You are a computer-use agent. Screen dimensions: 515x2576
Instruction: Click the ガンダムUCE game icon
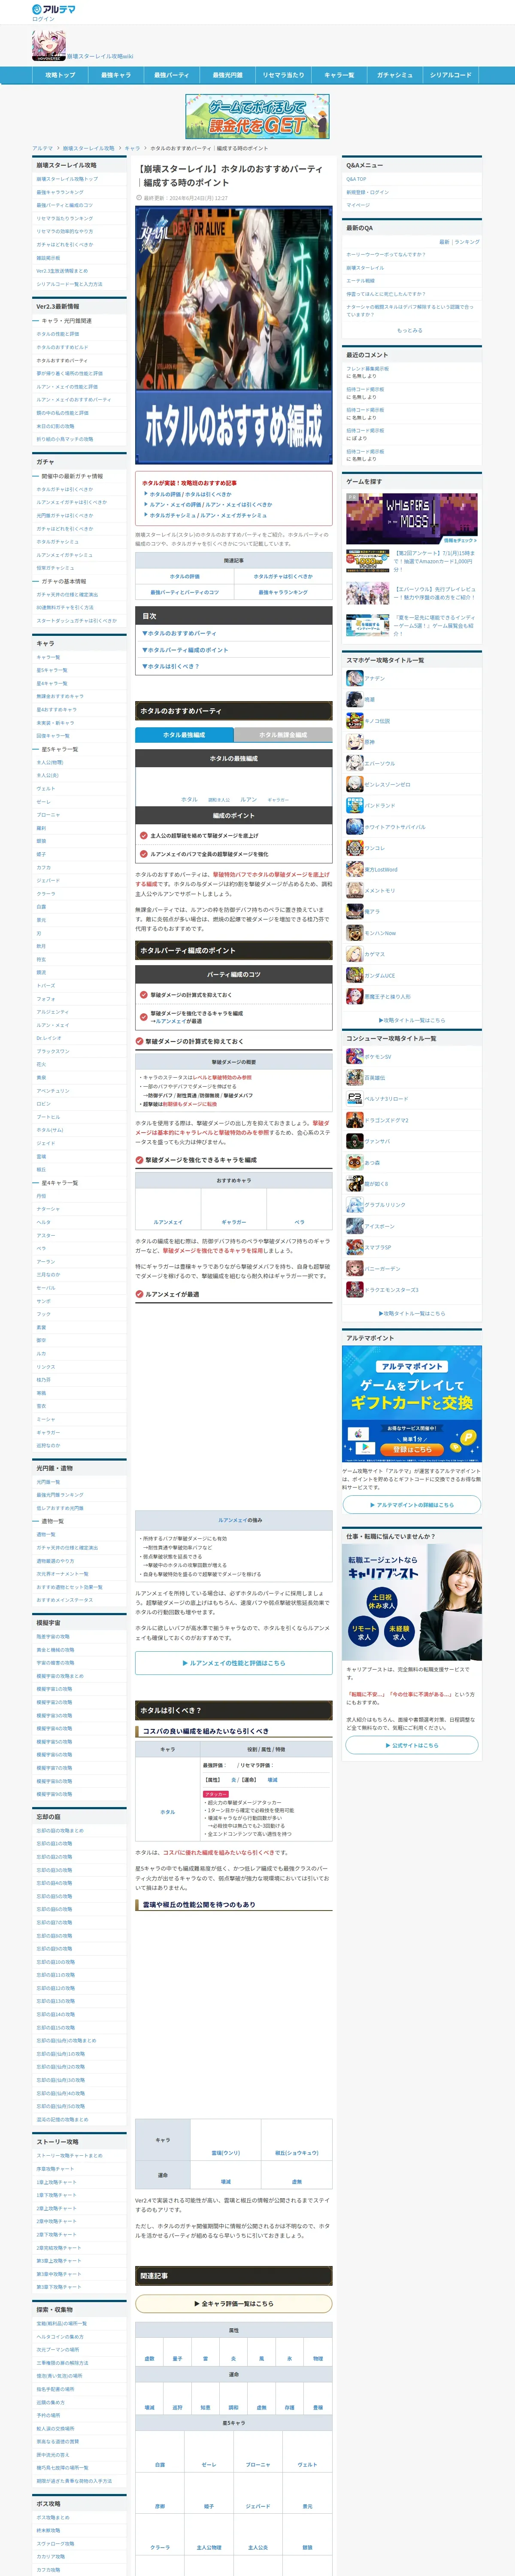[354, 975]
